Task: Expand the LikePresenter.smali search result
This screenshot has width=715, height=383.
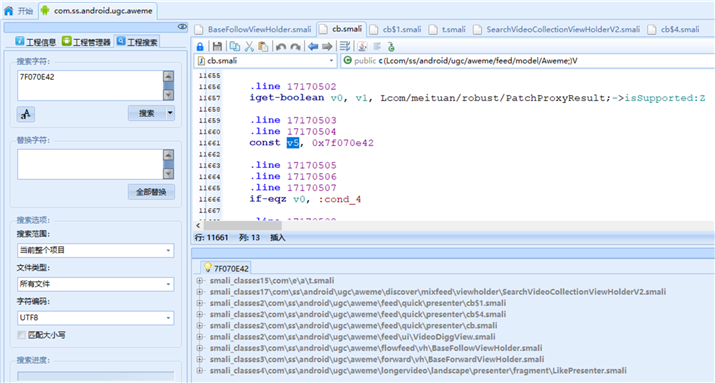Action: tap(200, 371)
